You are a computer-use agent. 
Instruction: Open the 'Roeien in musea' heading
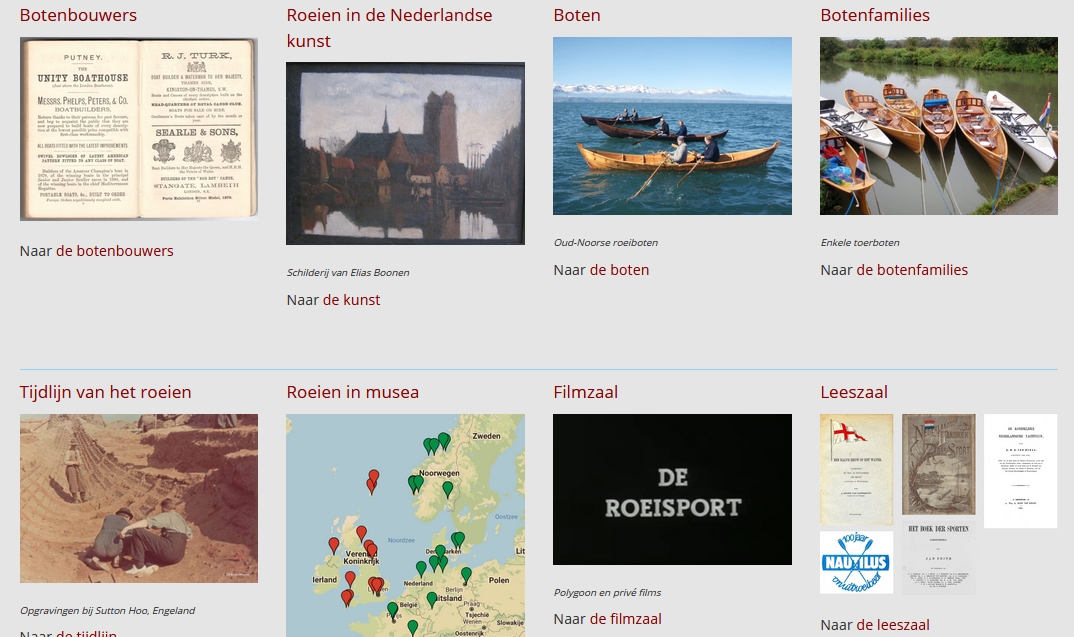[353, 392]
